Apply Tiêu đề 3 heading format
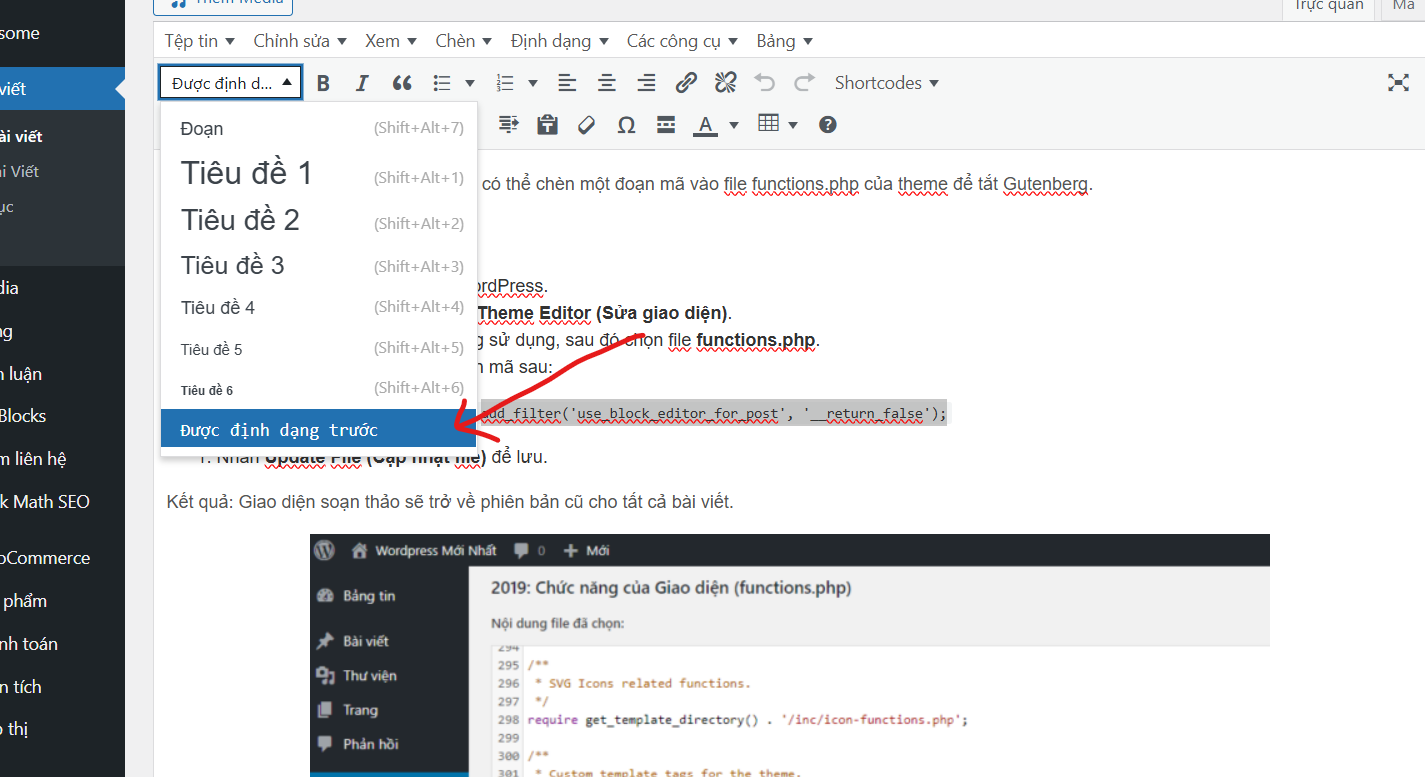The height and width of the screenshot is (777, 1425). [x=319, y=265]
